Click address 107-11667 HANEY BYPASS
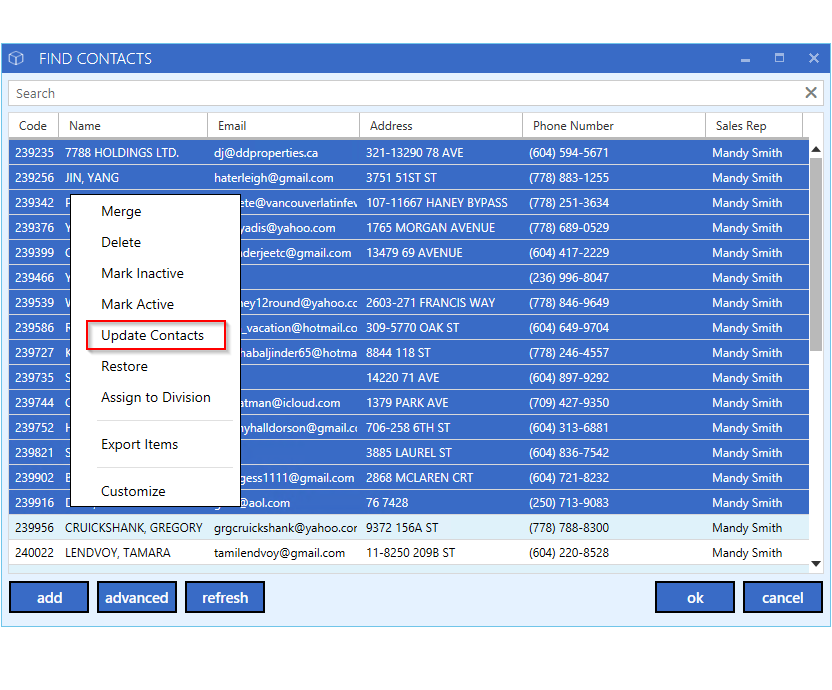 click(x=437, y=203)
